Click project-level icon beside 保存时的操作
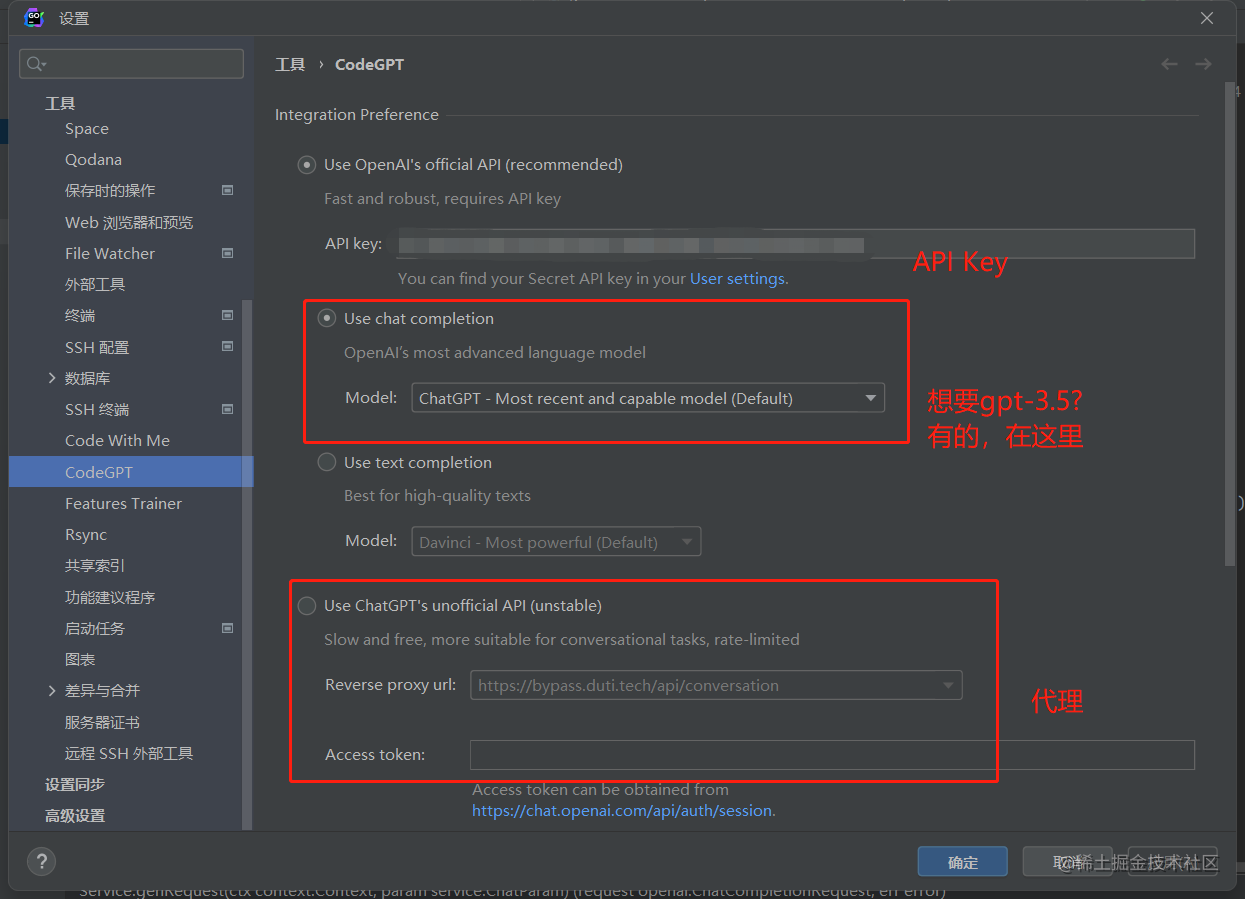 pos(228,190)
